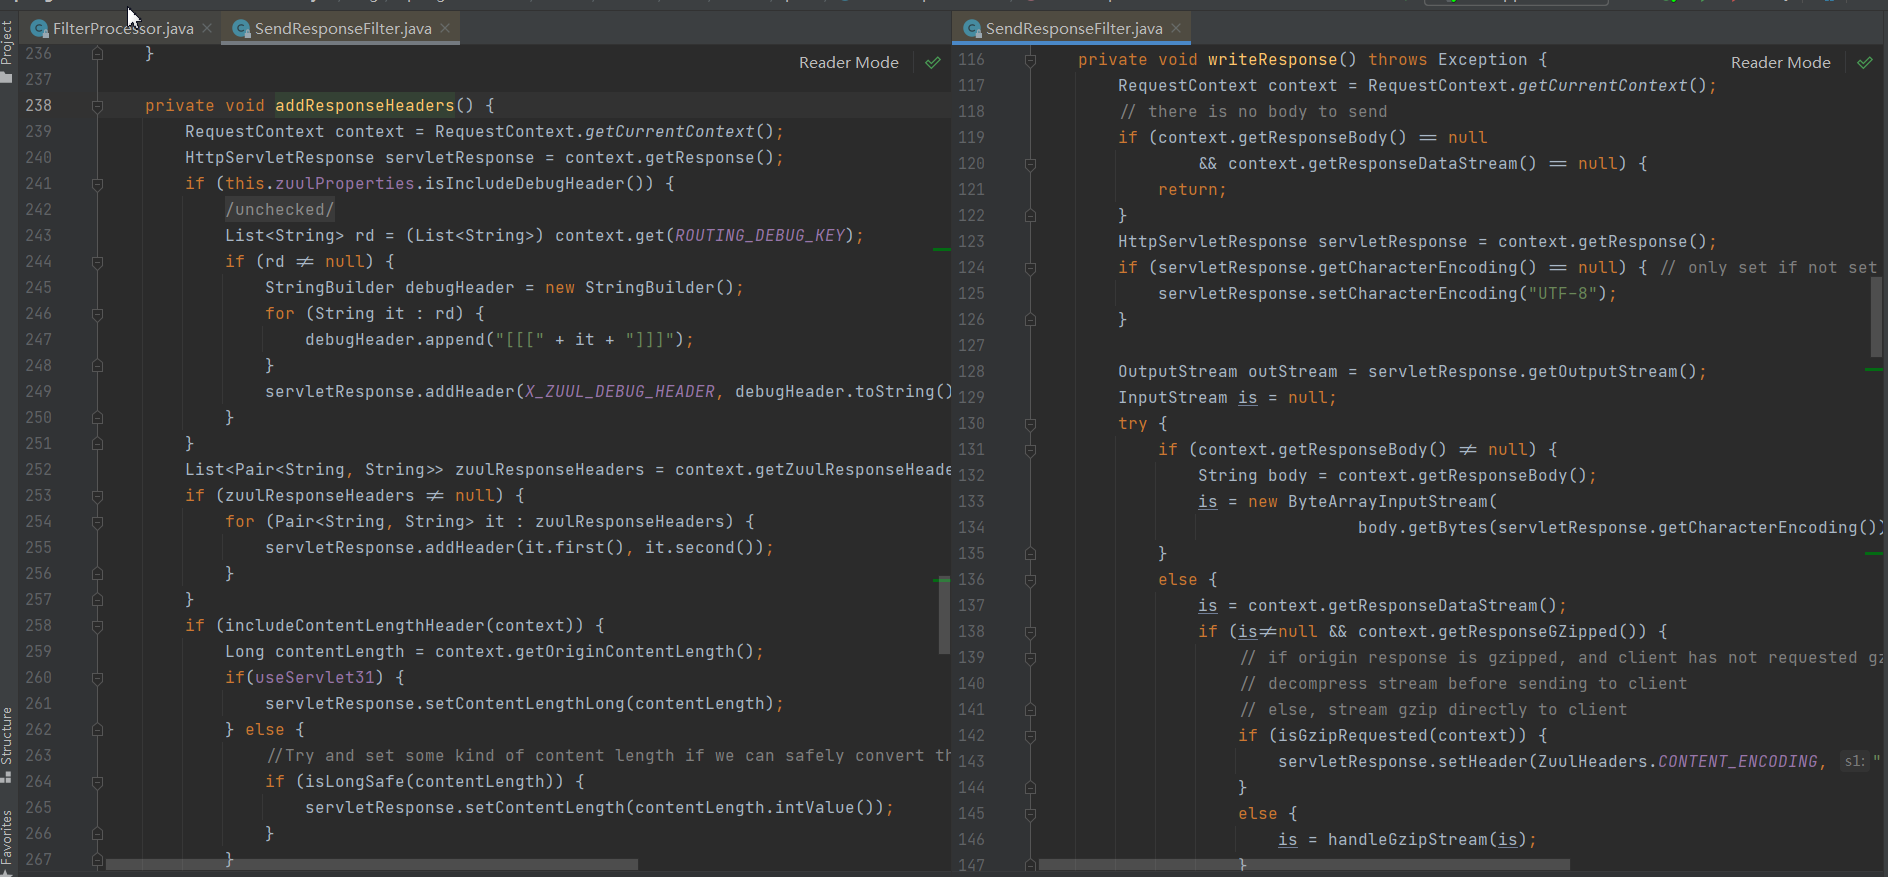Select the left pane SendResponseFilter.java tab
This screenshot has height=877, width=1888.
point(342,29)
